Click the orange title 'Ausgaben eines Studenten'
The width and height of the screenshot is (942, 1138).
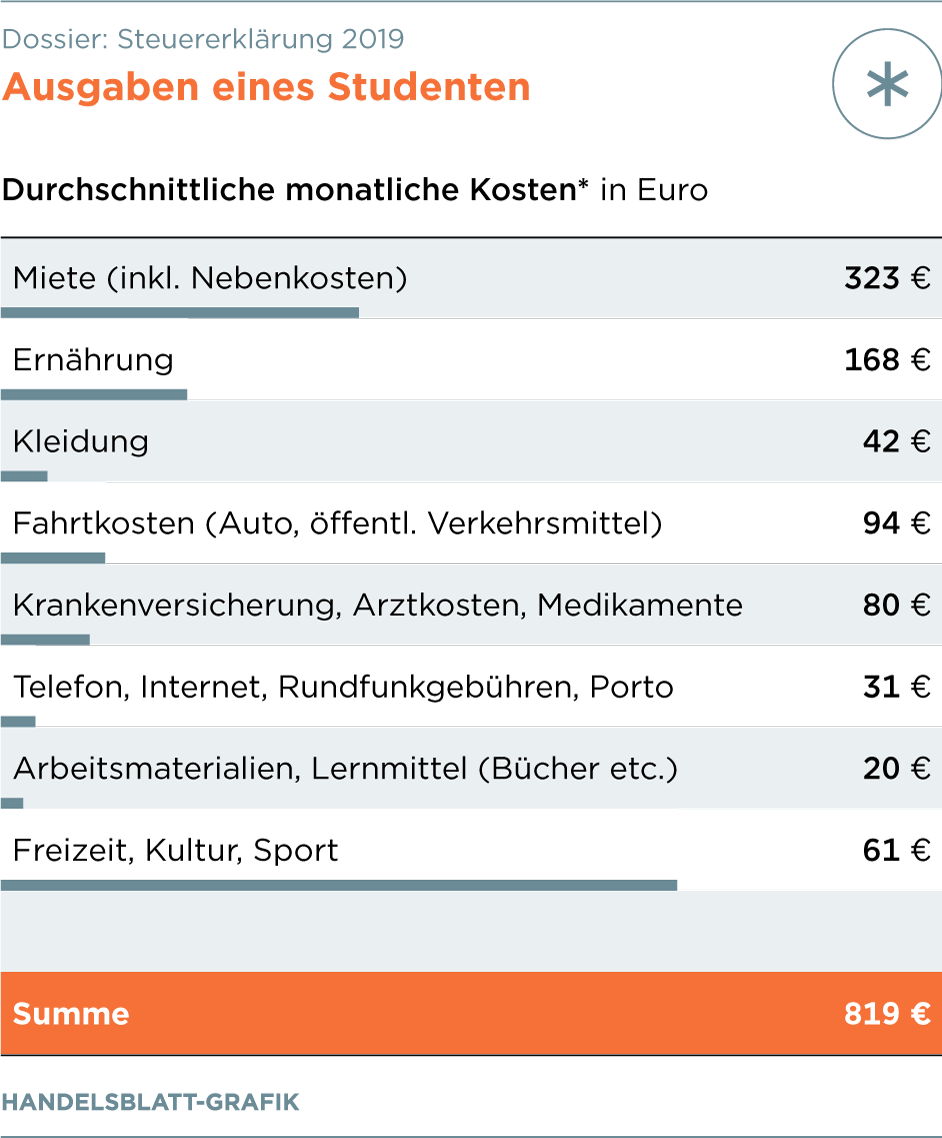click(x=266, y=87)
